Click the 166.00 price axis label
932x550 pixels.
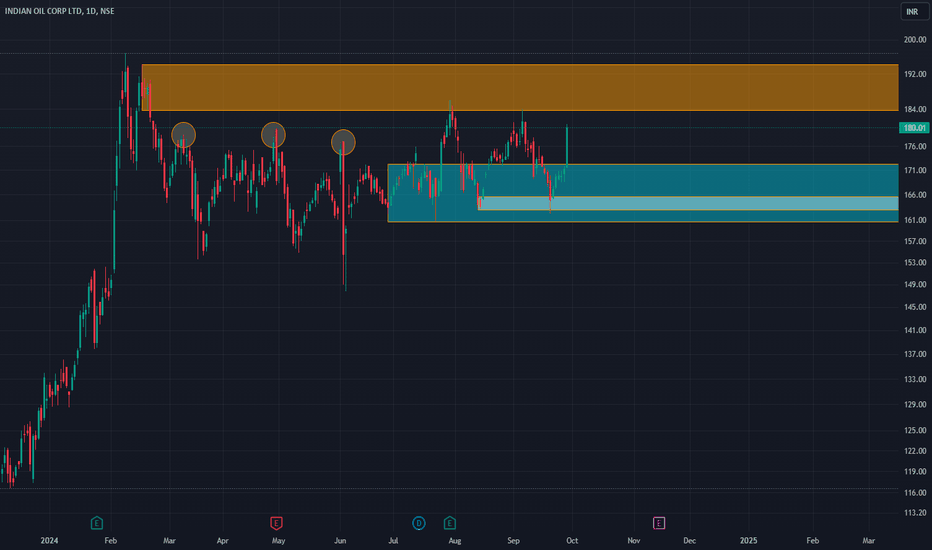click(915, 195)
